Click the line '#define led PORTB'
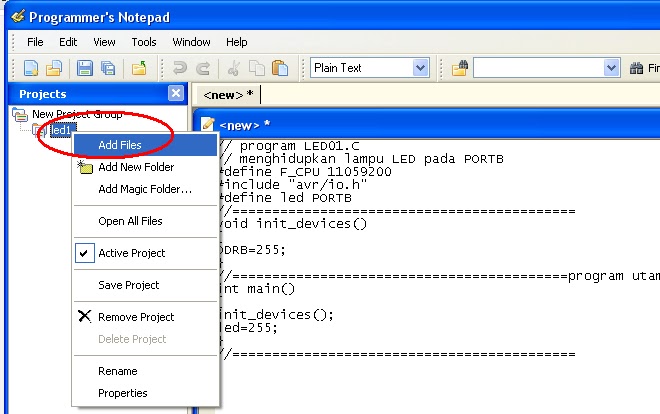 (286, 197)
